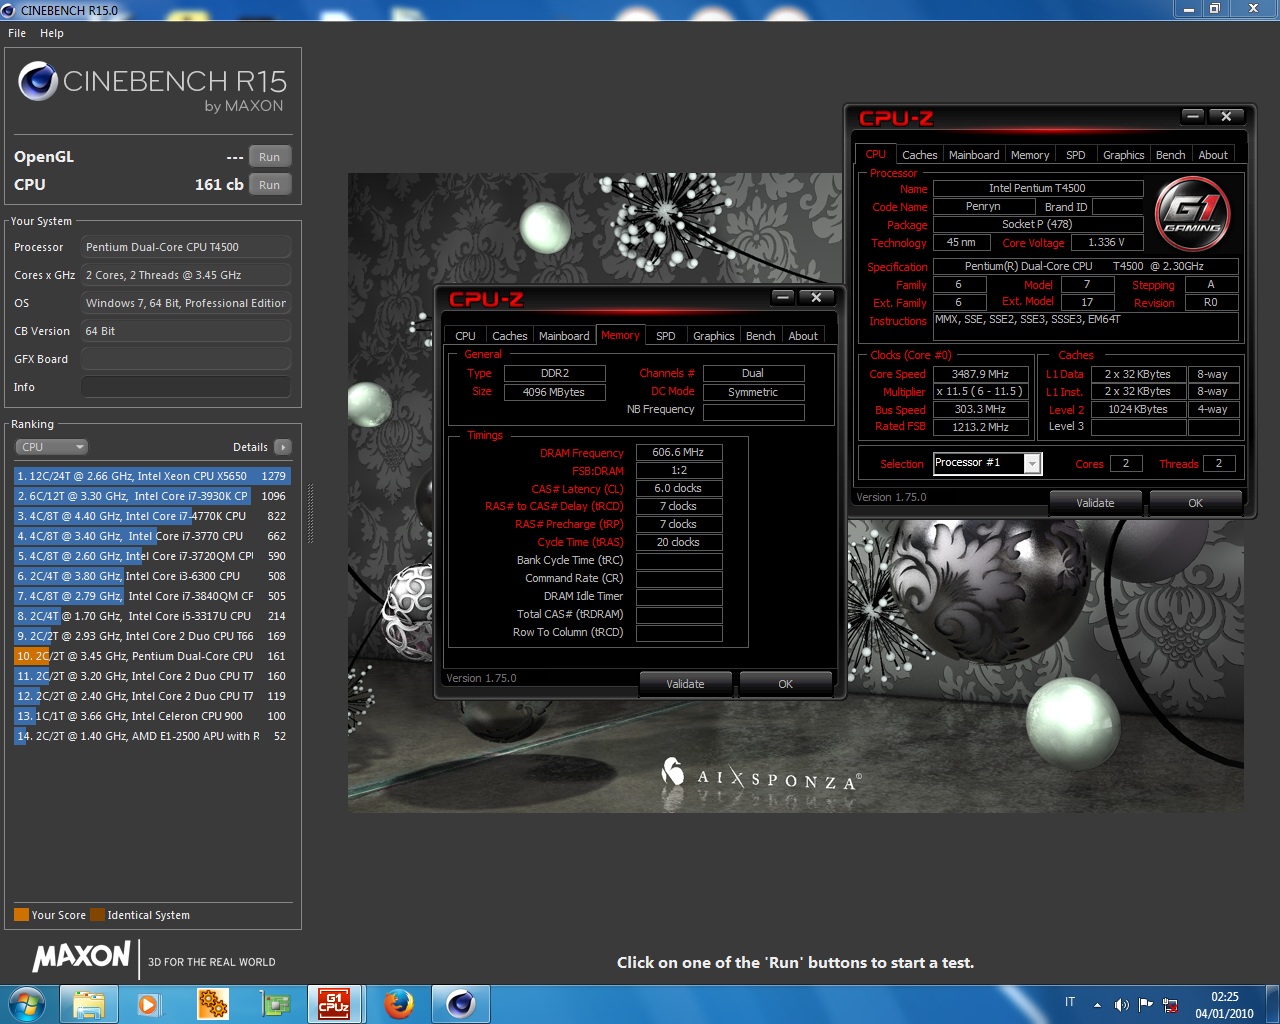
Task: Open the File menu
Action: click(x=17, y=33)
